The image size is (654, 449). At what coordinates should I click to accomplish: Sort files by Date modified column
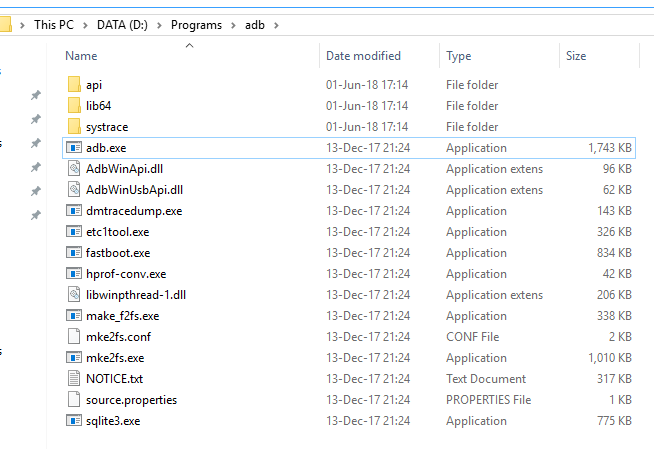[363, 56]
